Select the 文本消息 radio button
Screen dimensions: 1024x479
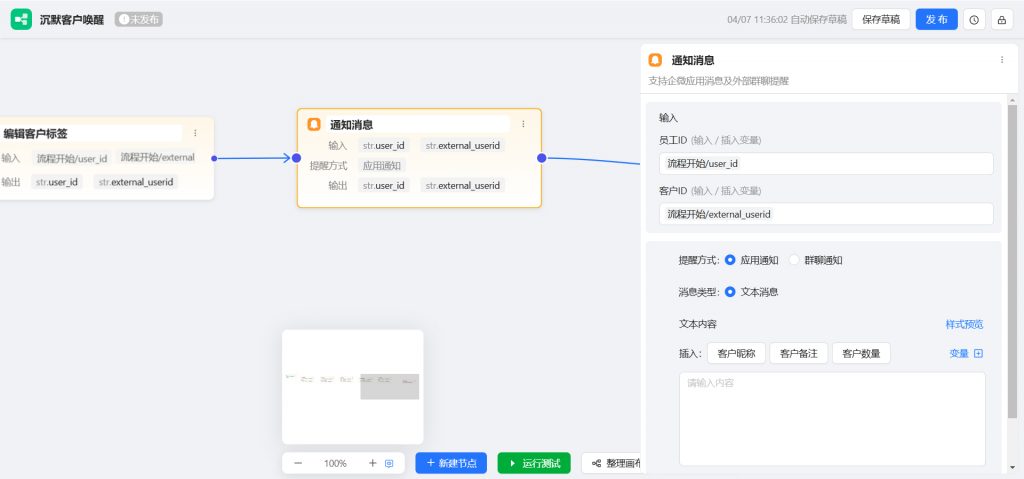[x=730, y=292]
